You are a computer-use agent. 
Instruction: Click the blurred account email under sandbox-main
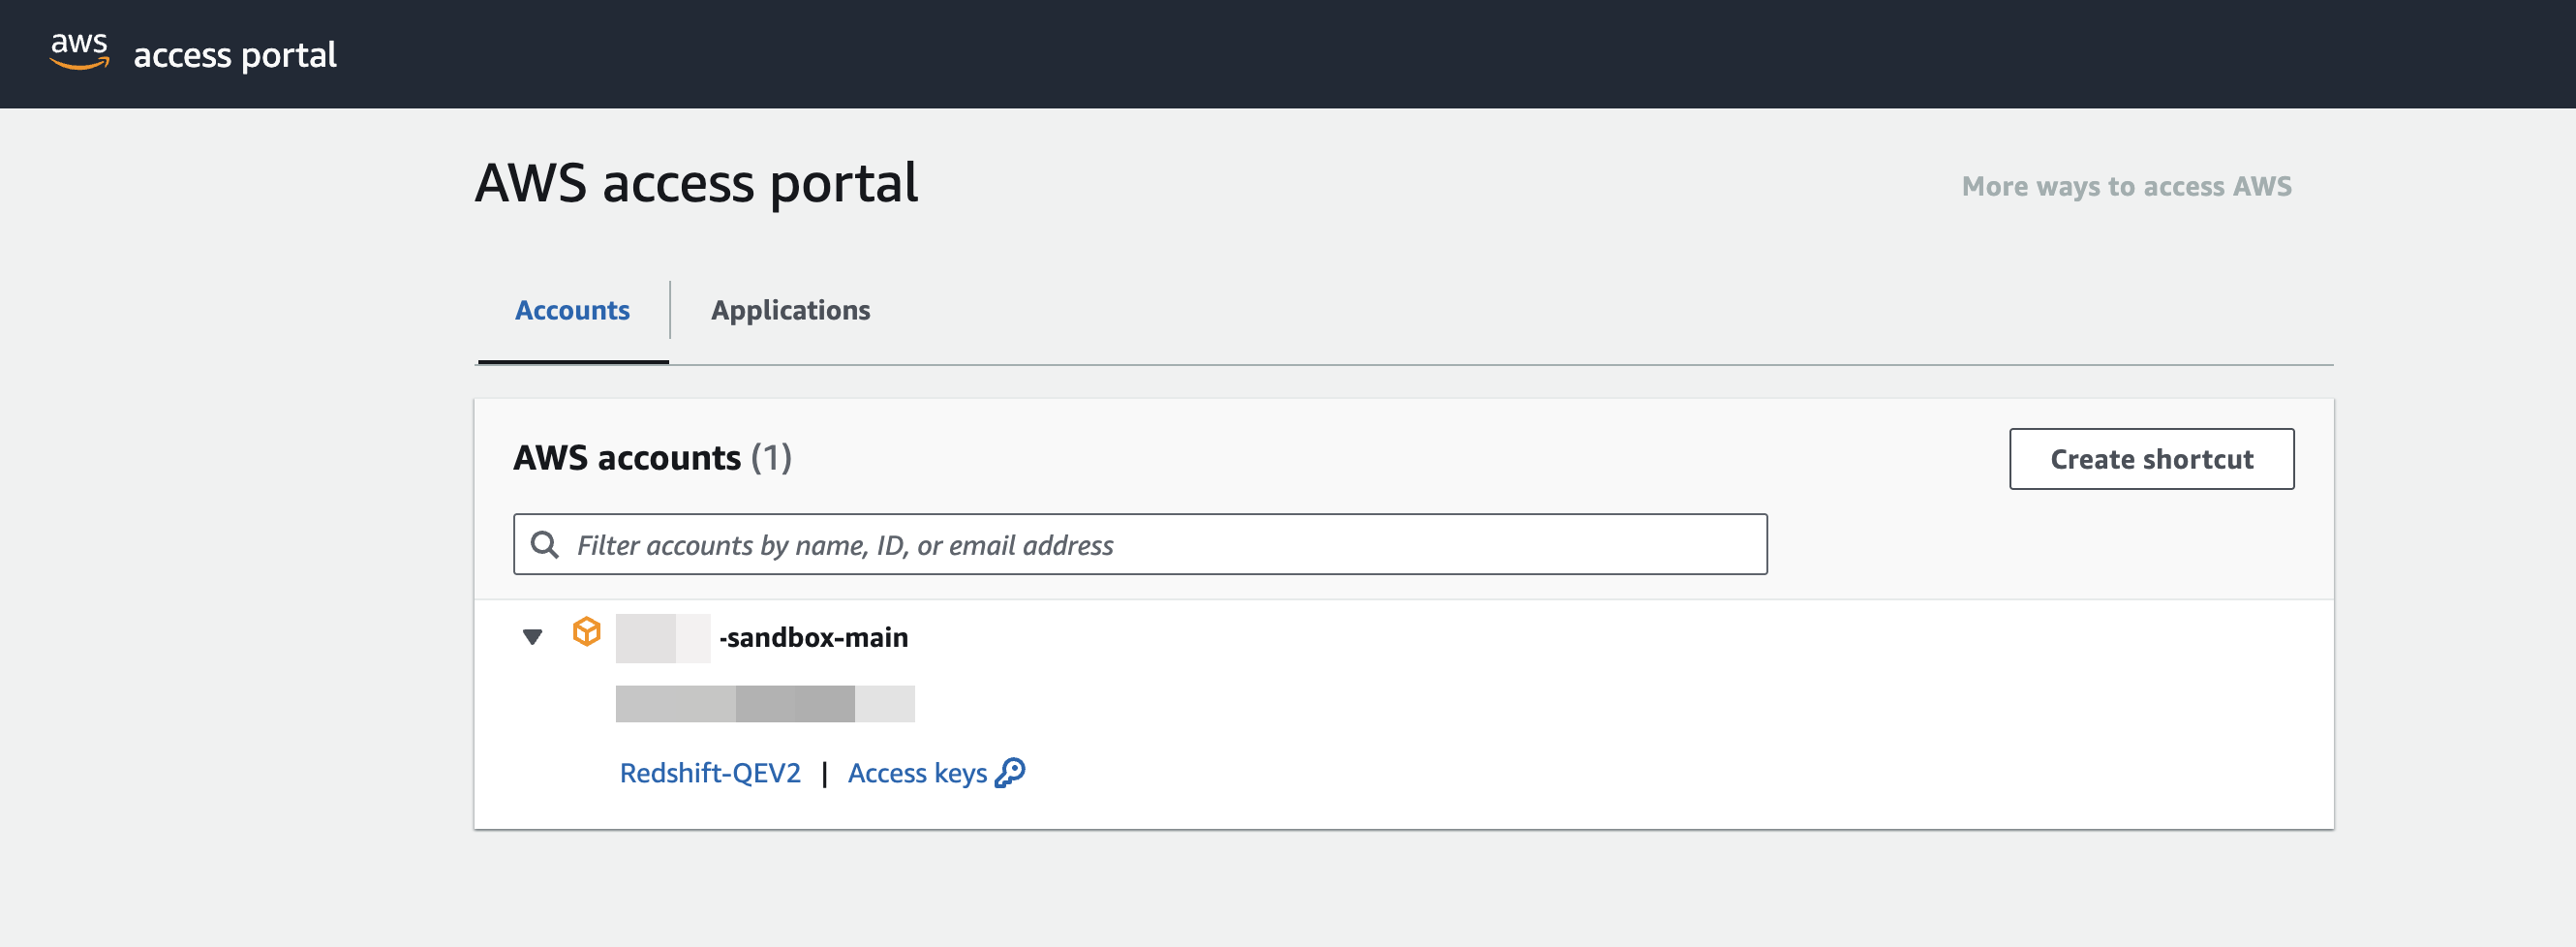coord(766,703)
